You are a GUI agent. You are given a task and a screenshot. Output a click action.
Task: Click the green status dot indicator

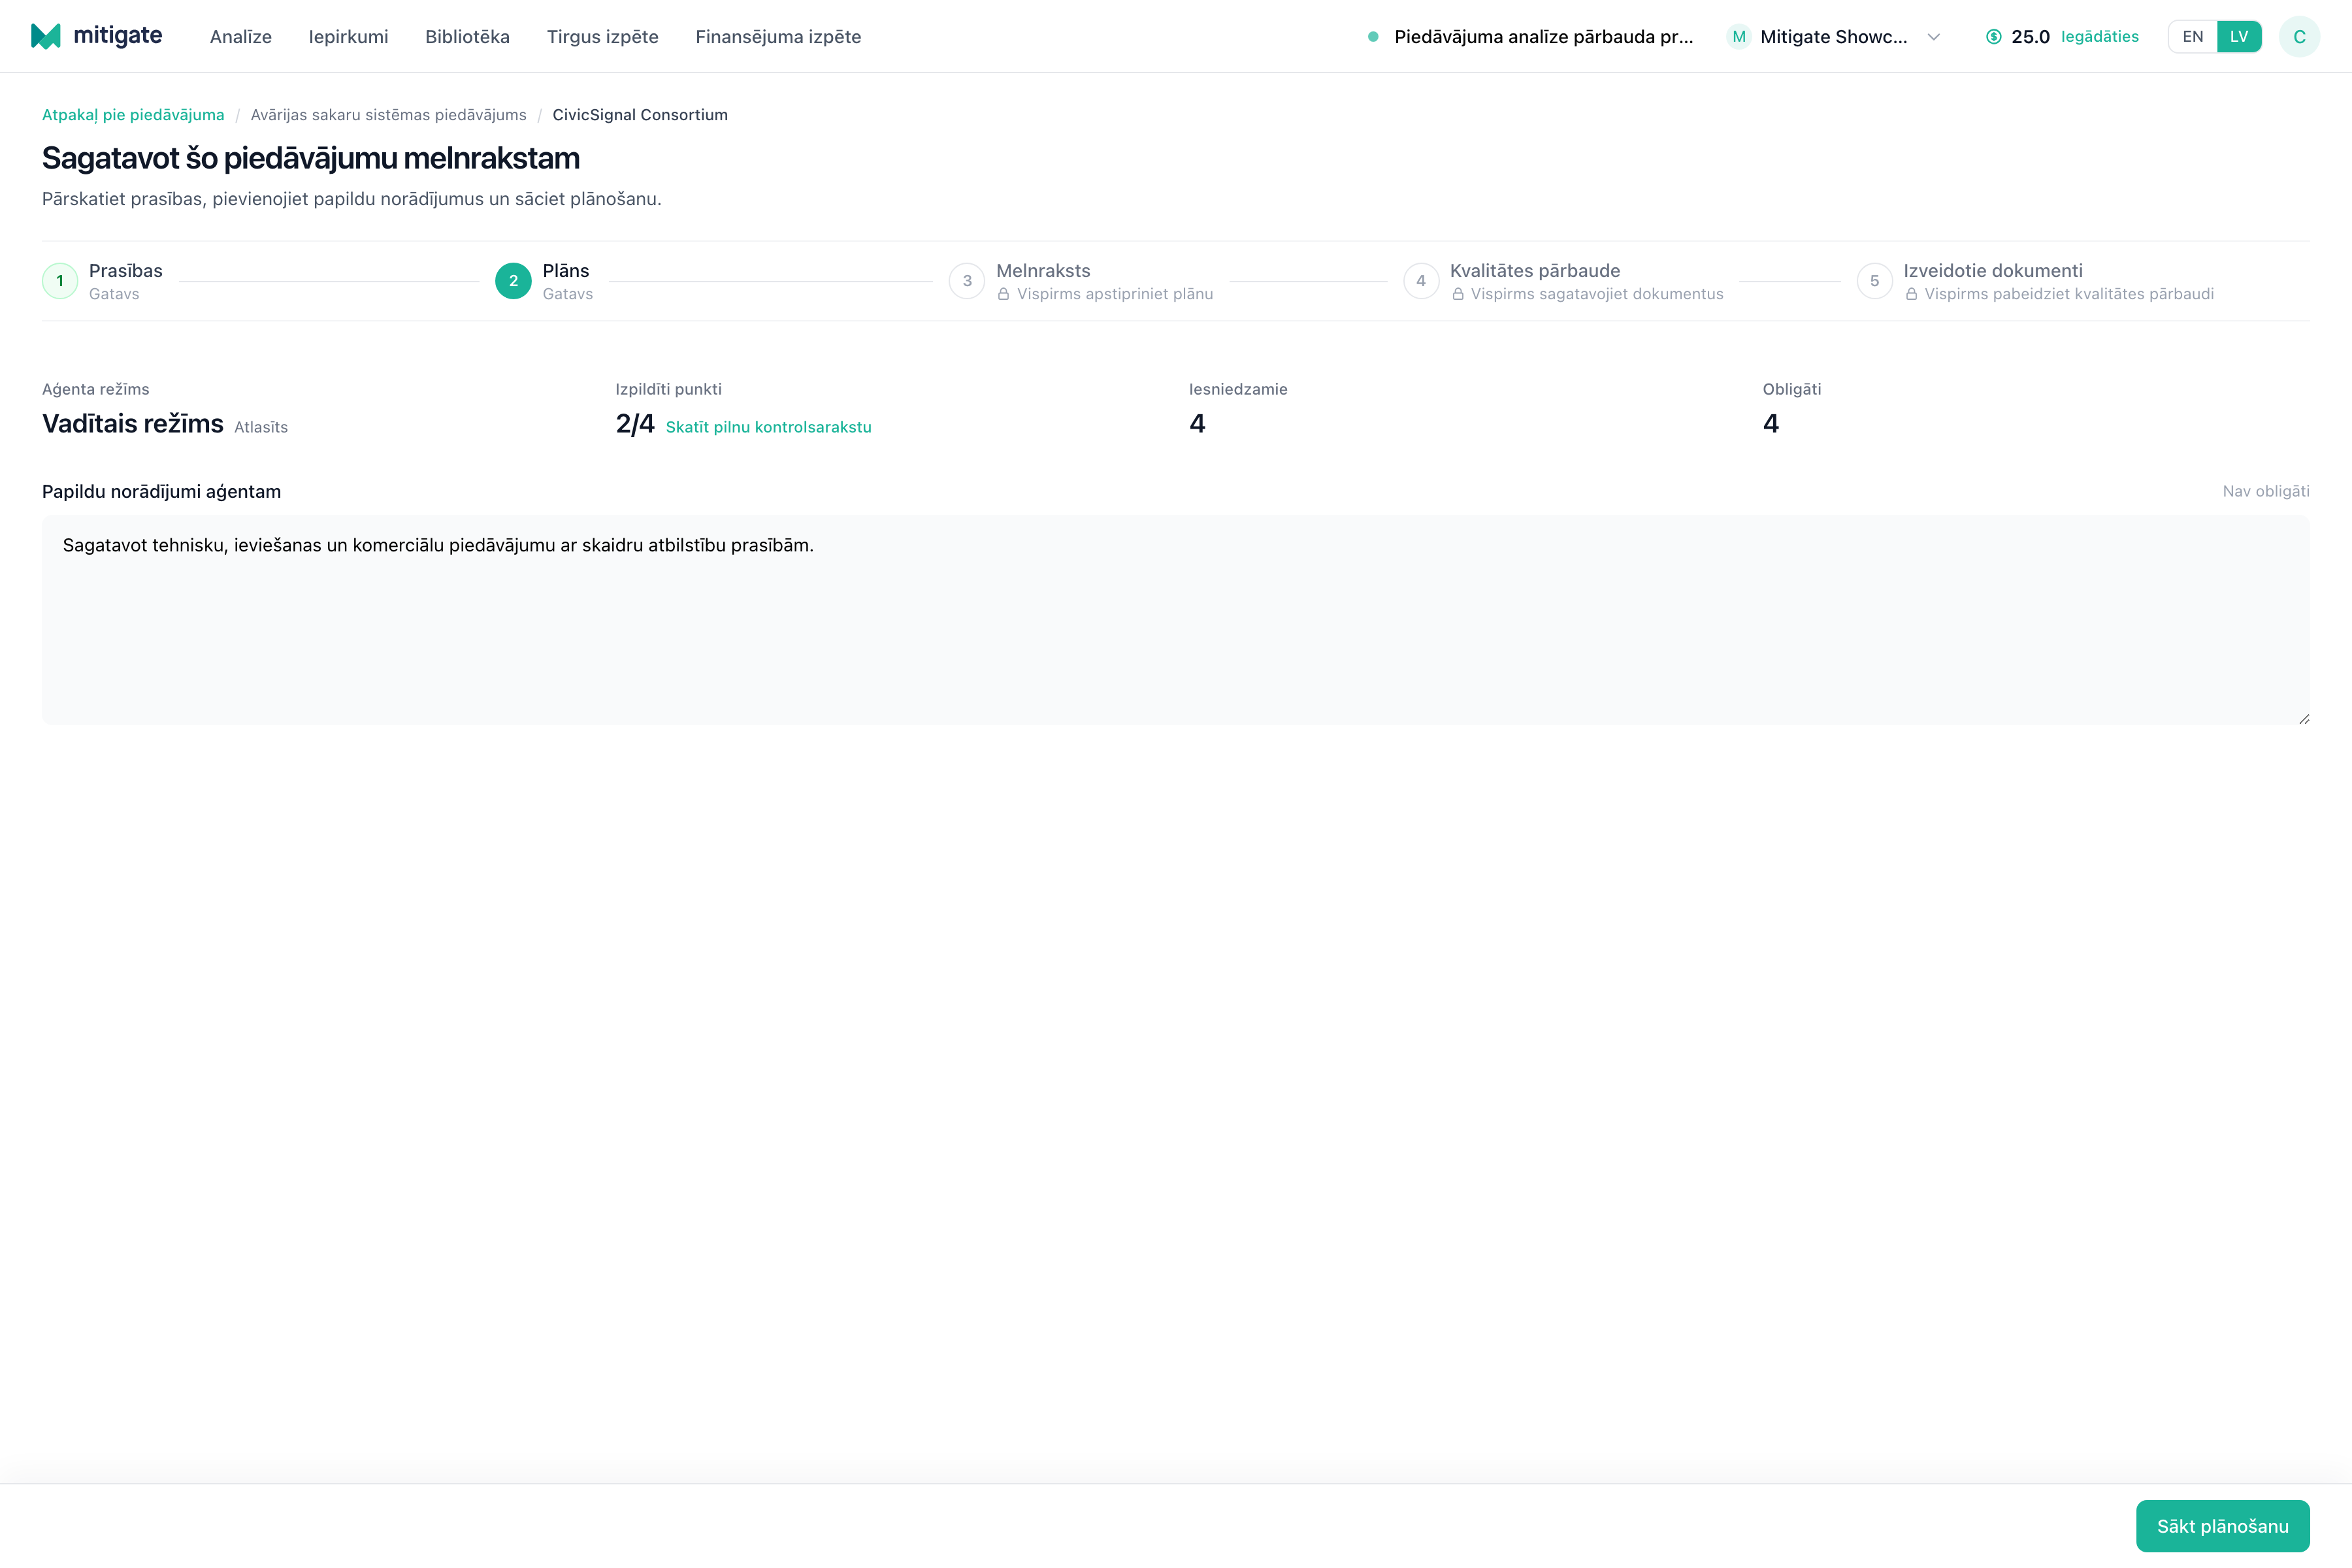tap(1373, 37)
